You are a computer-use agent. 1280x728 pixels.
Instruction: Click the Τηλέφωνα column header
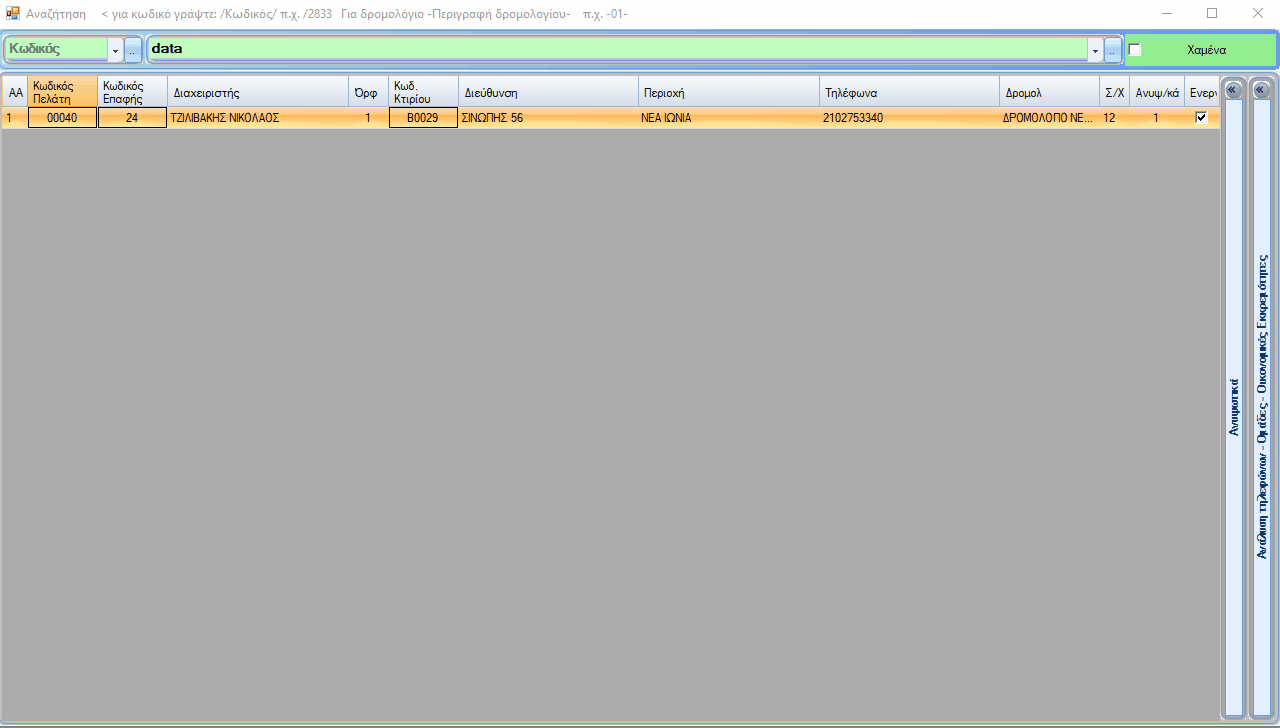pyautogui.click(x=908, y=92)
